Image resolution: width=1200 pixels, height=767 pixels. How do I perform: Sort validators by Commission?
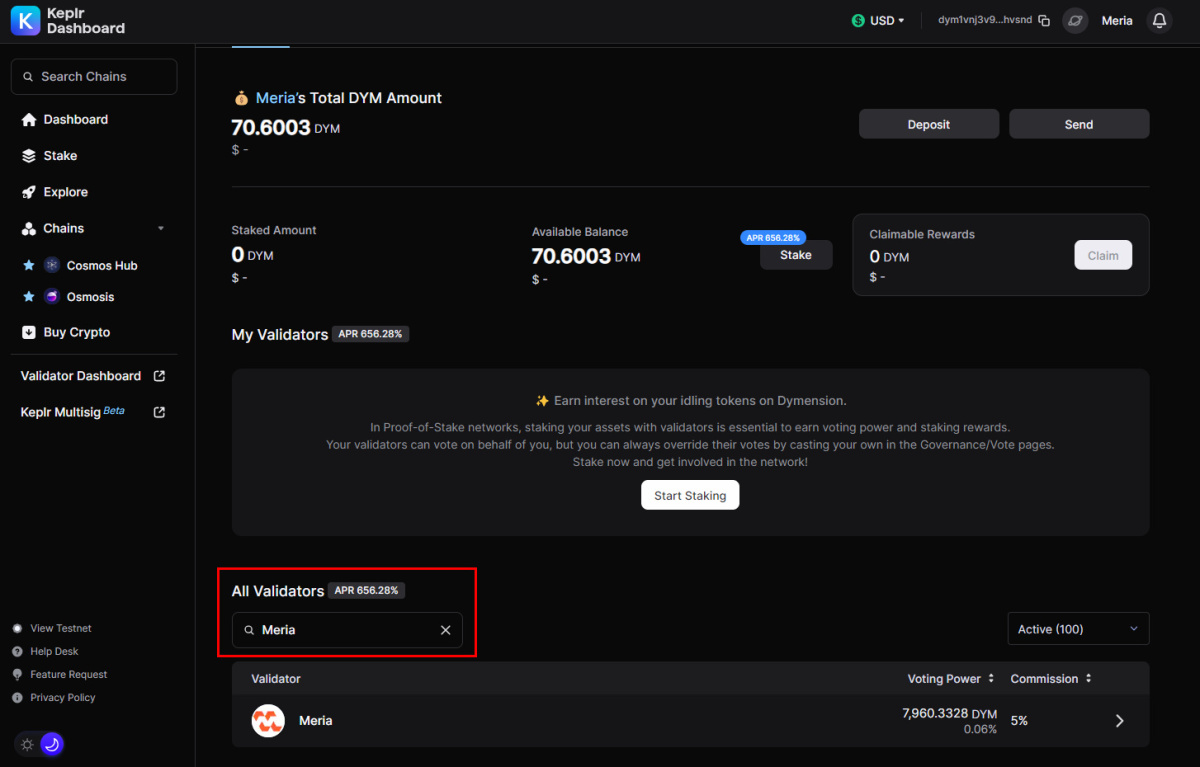(x=1051, y=679)
